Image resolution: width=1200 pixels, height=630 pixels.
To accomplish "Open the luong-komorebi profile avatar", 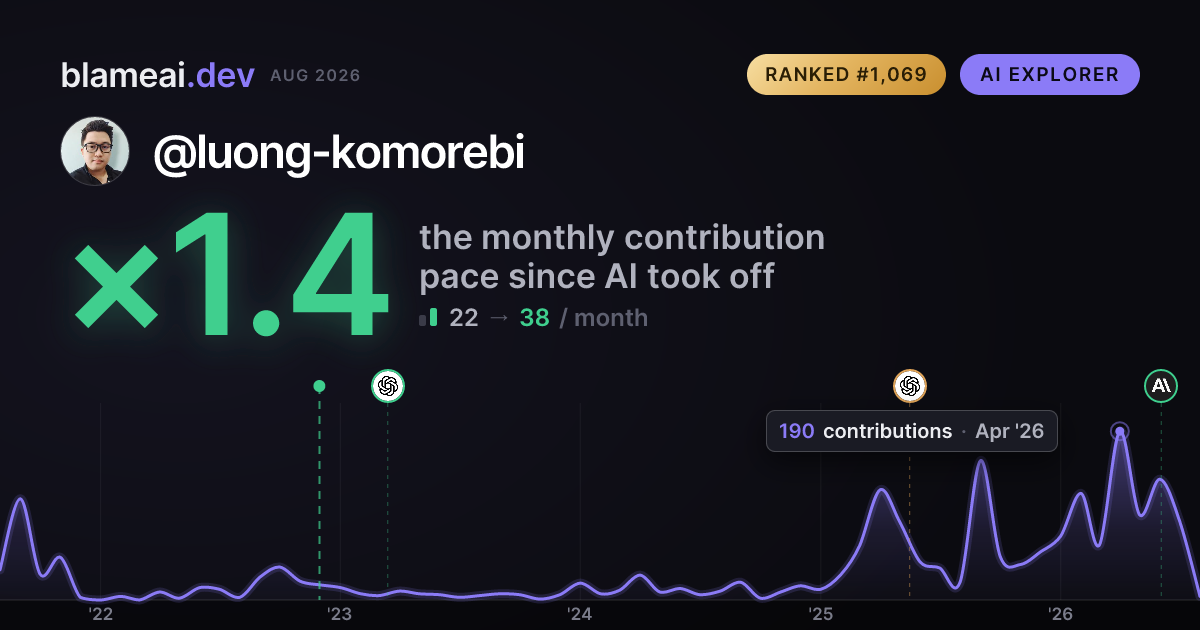I will tap(95, 151).
